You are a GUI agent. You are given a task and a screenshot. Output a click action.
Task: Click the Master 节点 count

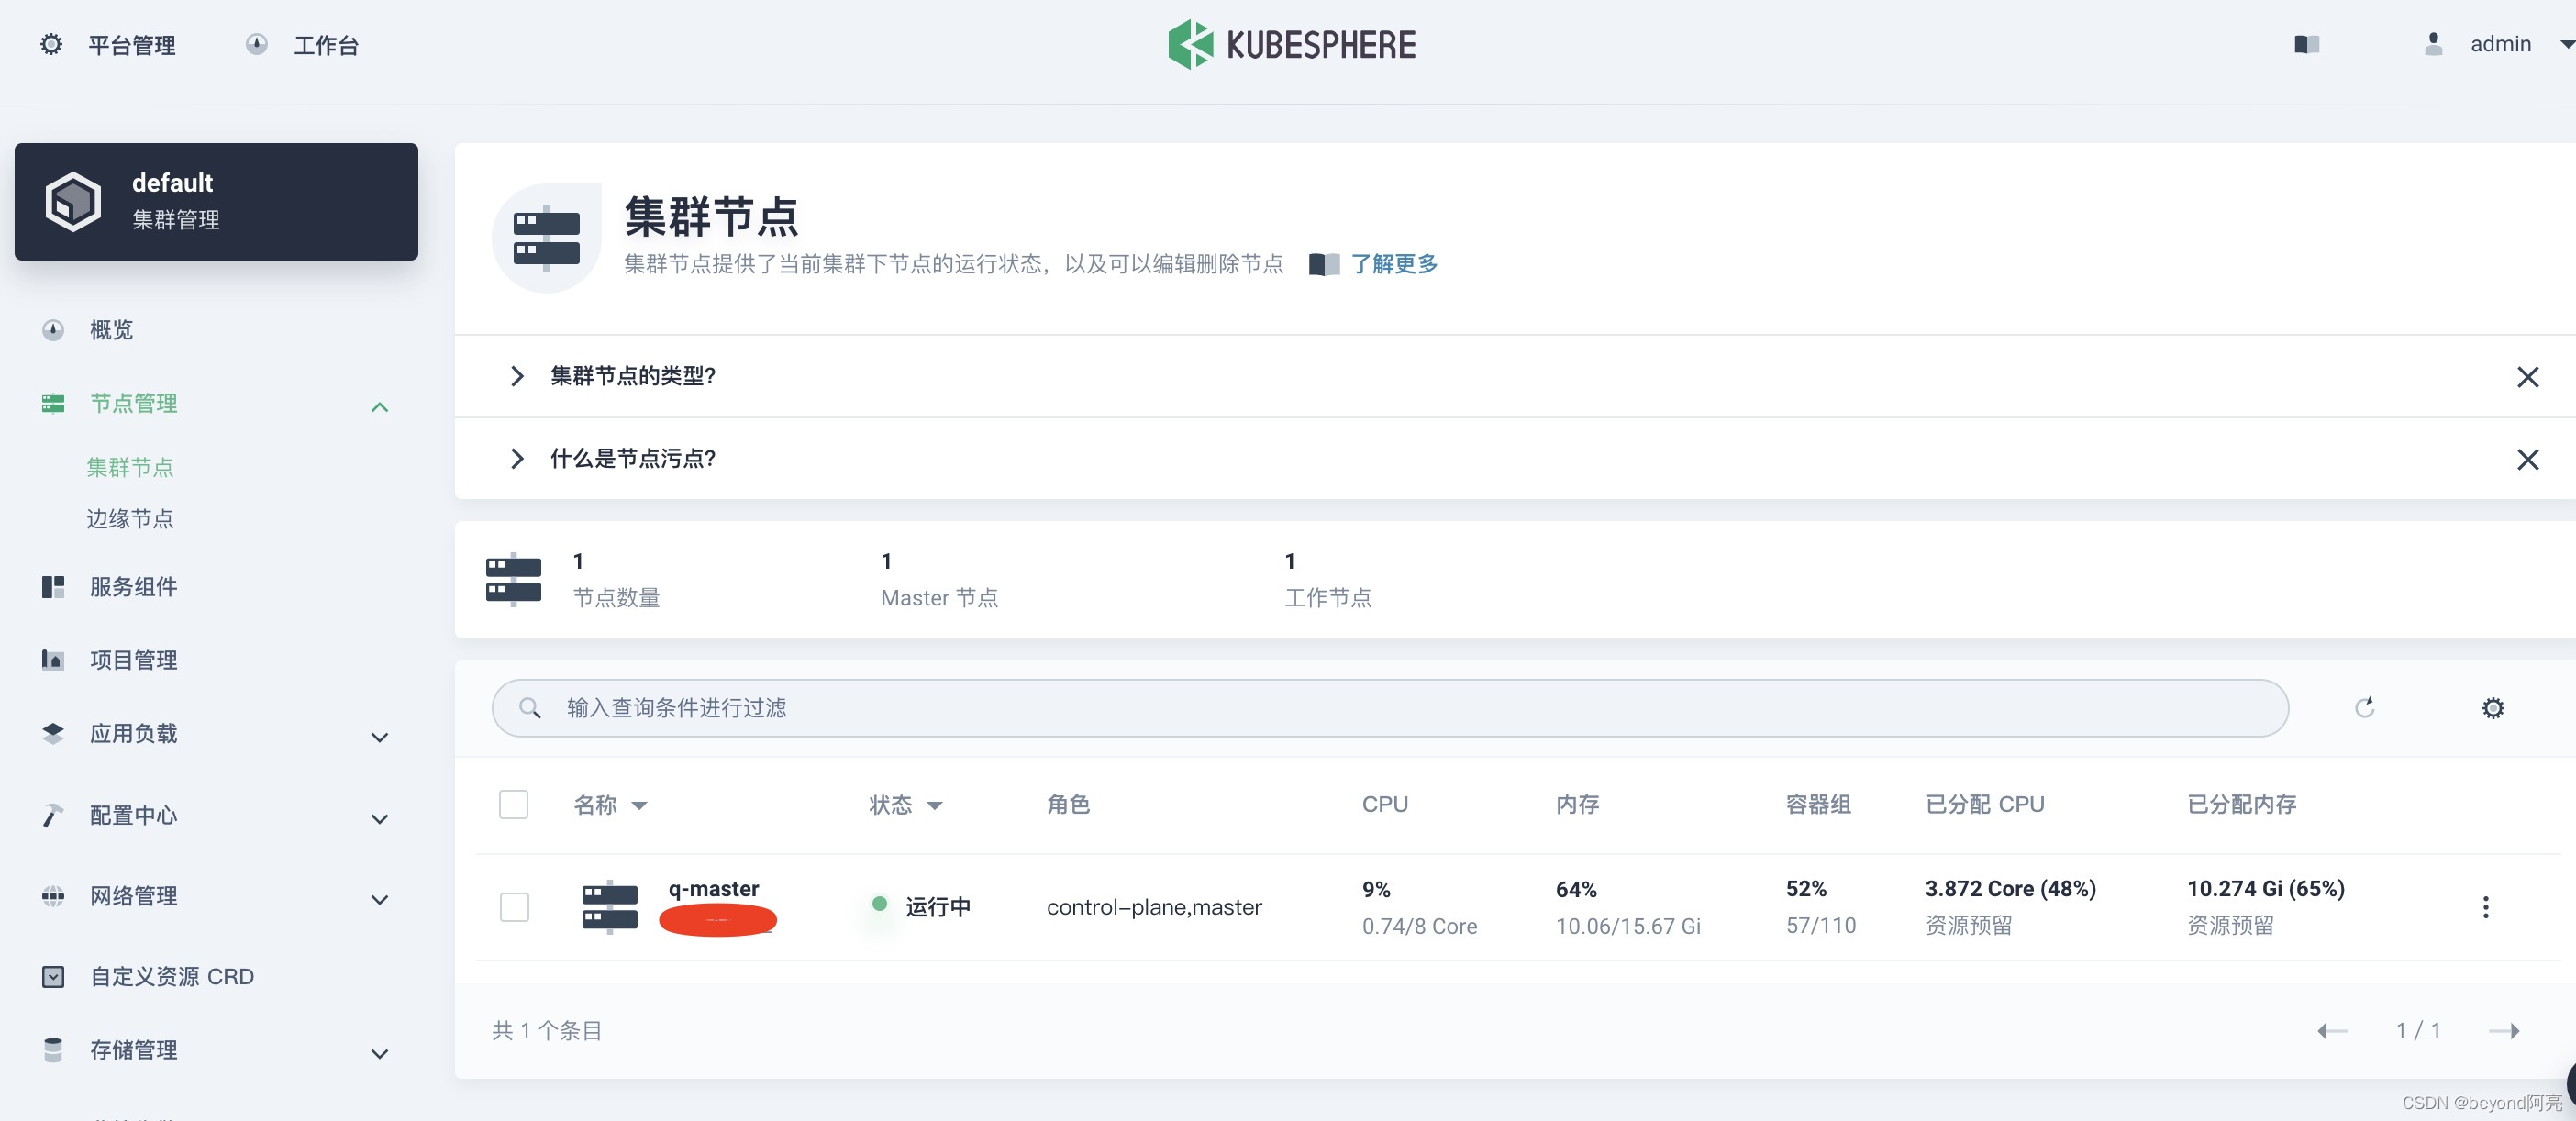pyautogui.click(x=886, y=561)
